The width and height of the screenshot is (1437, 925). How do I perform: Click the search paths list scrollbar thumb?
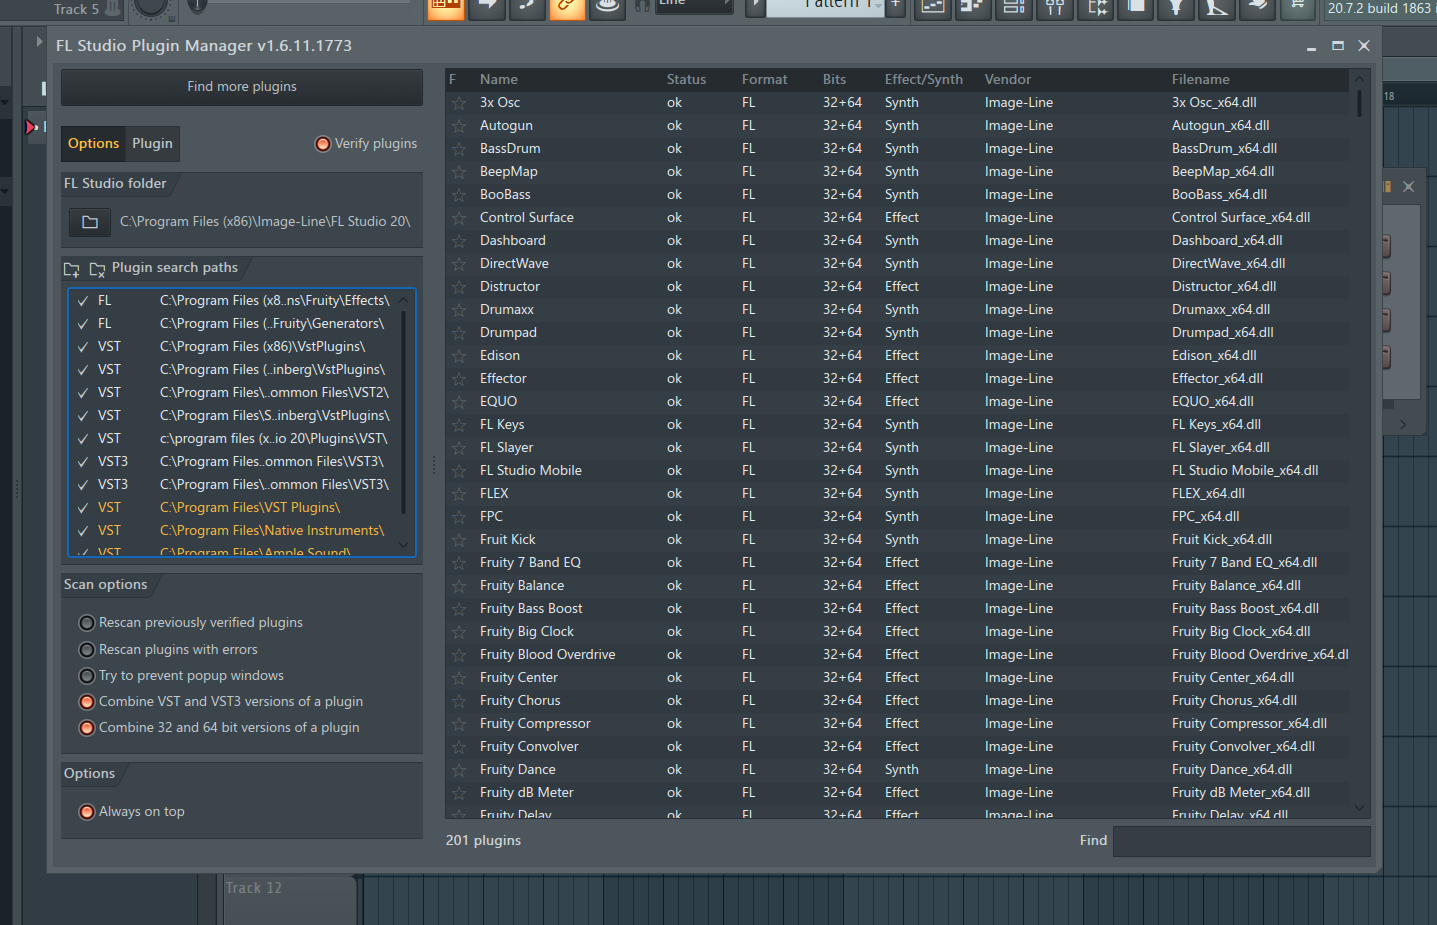403,412
